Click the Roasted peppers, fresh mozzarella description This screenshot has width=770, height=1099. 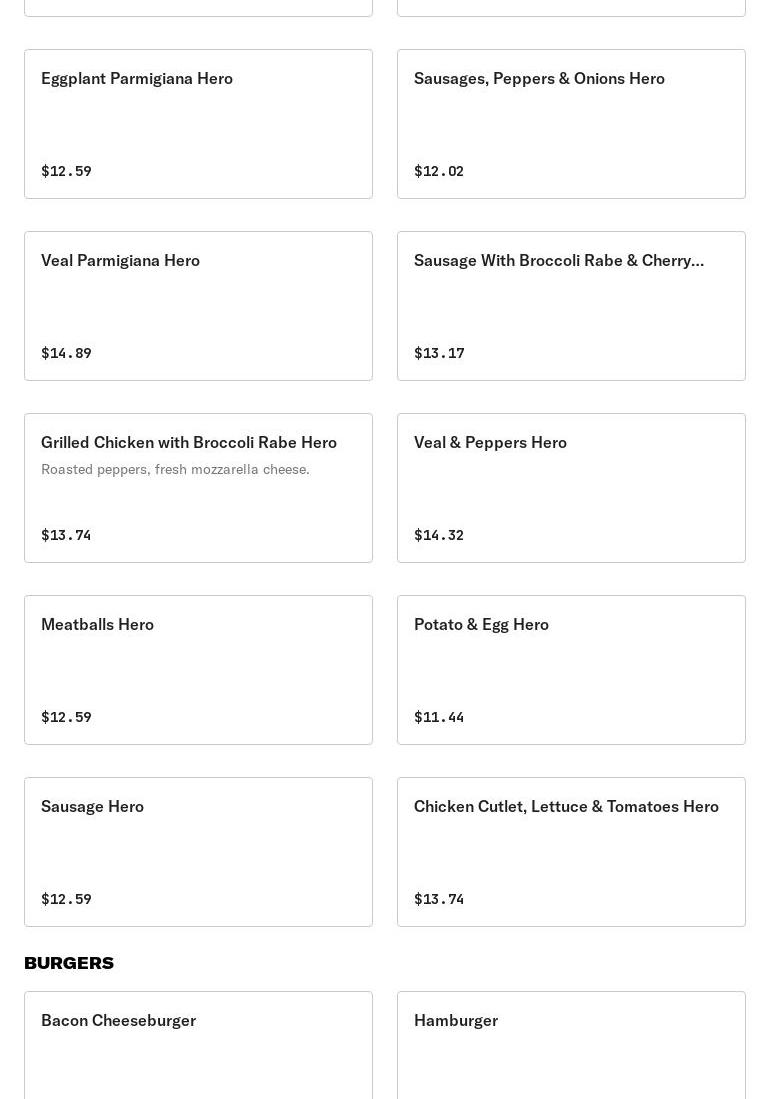pos(175,470)
